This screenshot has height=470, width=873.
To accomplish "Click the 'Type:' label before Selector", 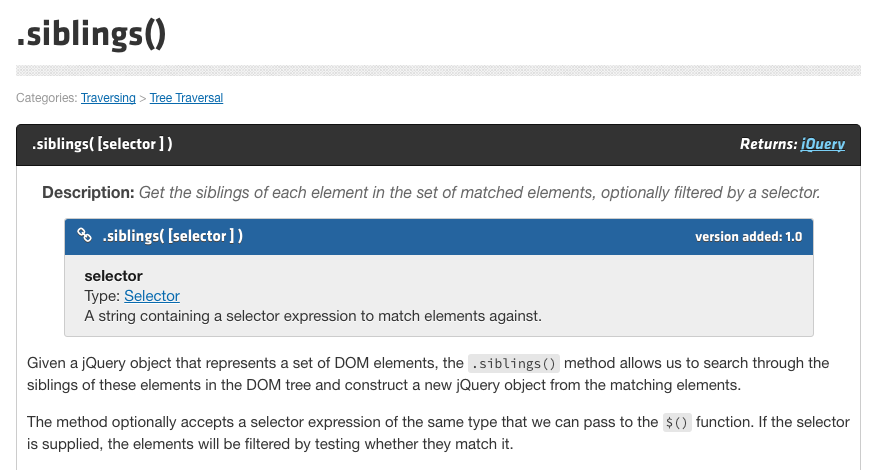I will tap(102, 296).
